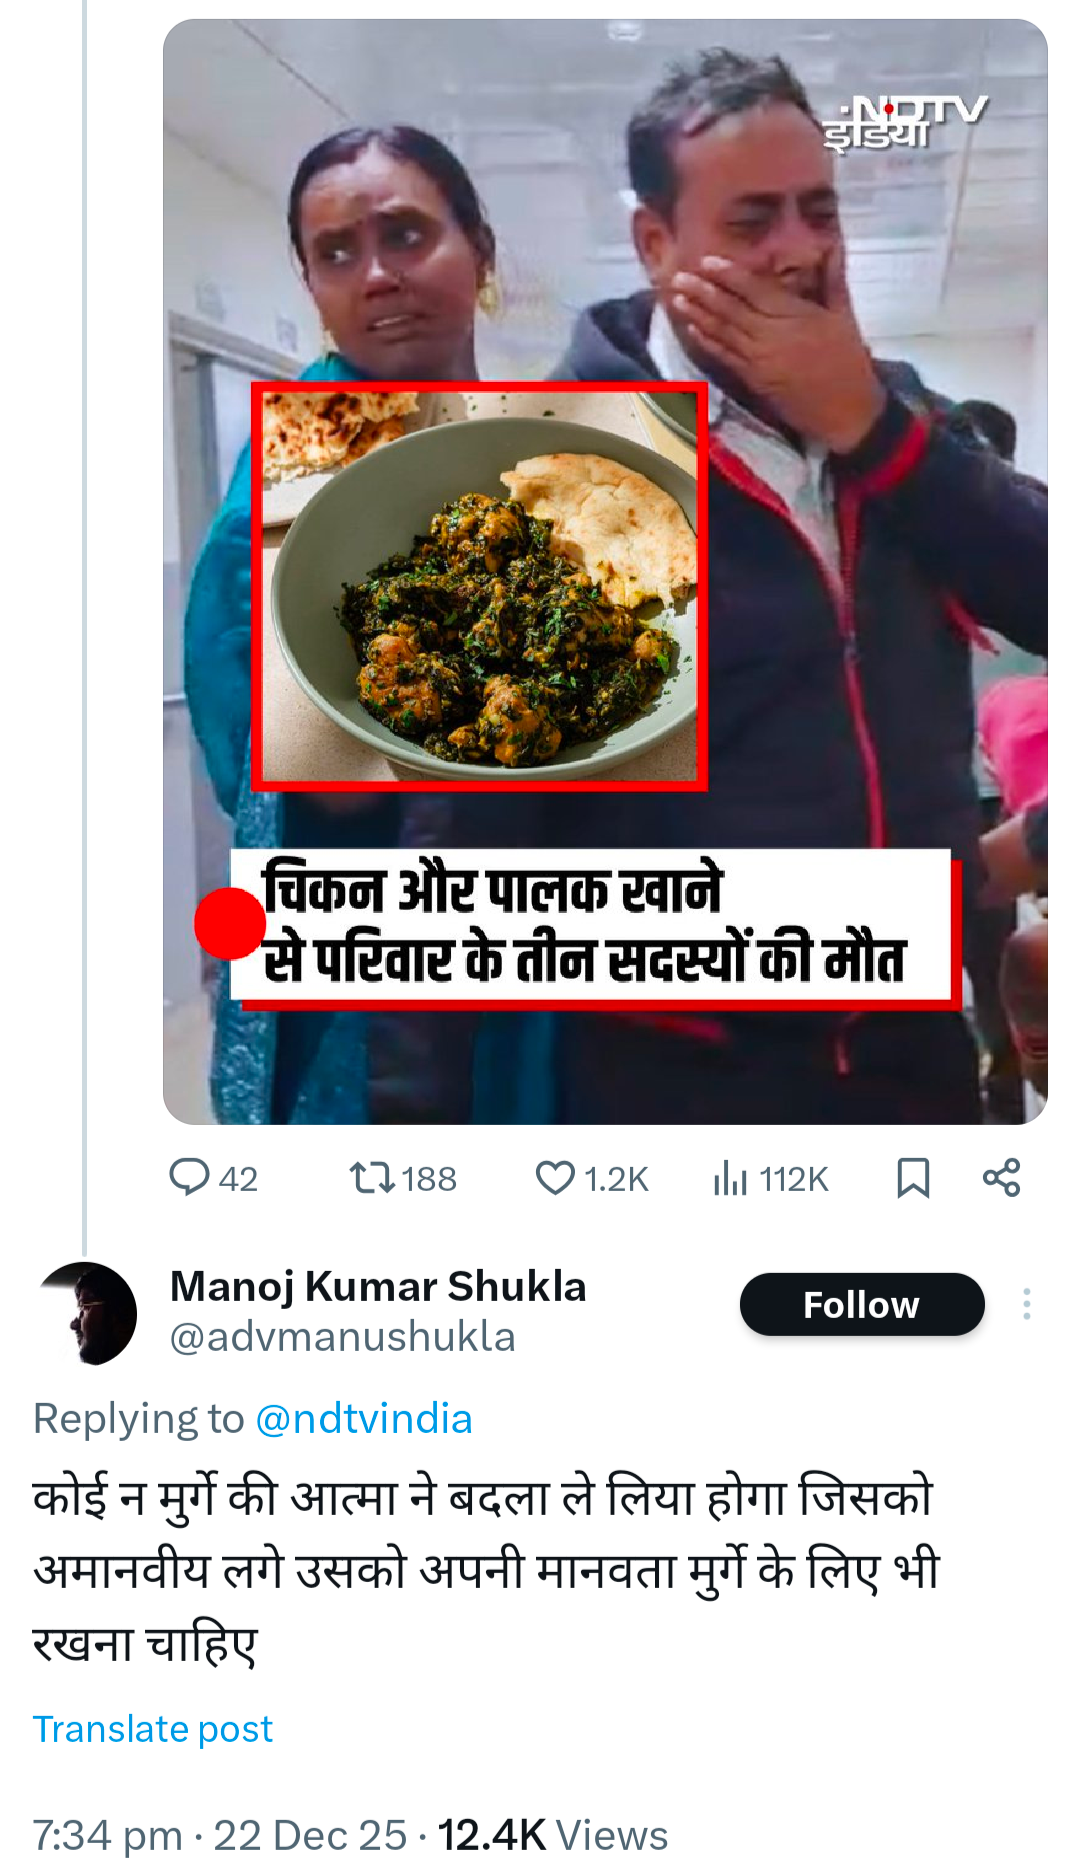View the 12.4K Views count
This screenshot has width=1080, height=1862.
tap(552, 1836)
